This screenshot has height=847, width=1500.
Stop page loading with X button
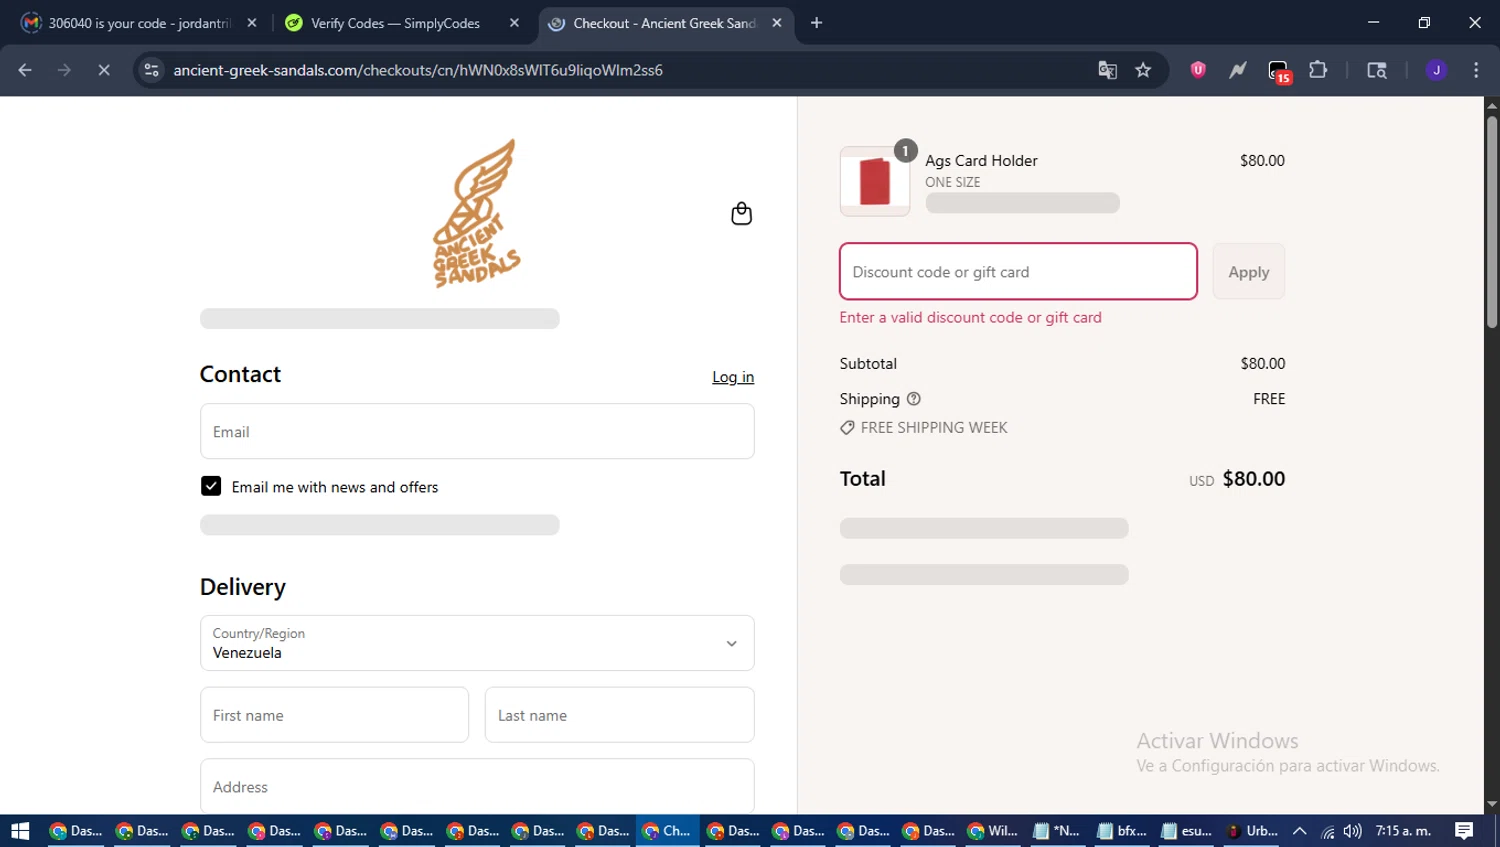103,70
